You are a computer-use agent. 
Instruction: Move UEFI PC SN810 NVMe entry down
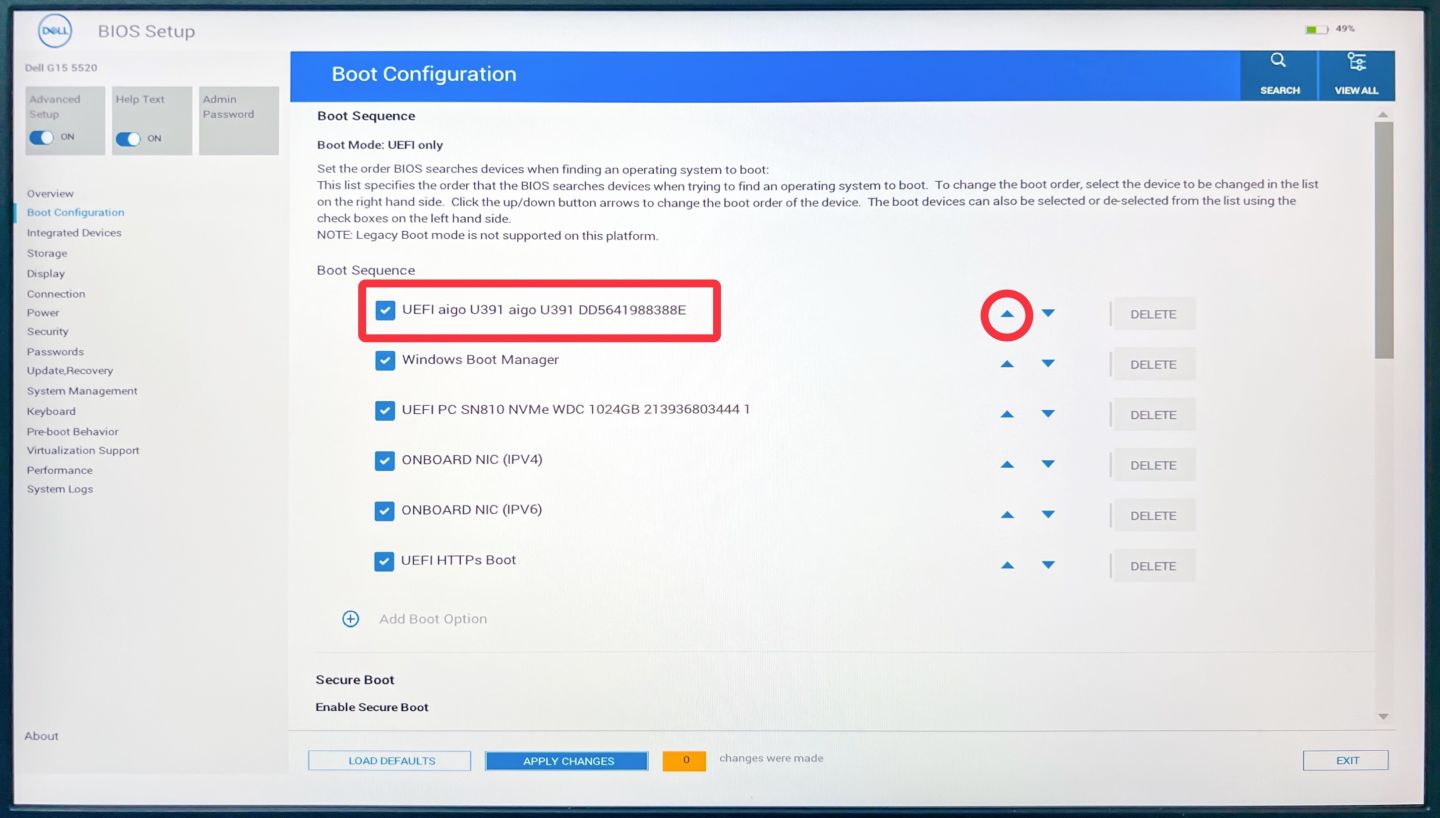[x=1048, y=414]
